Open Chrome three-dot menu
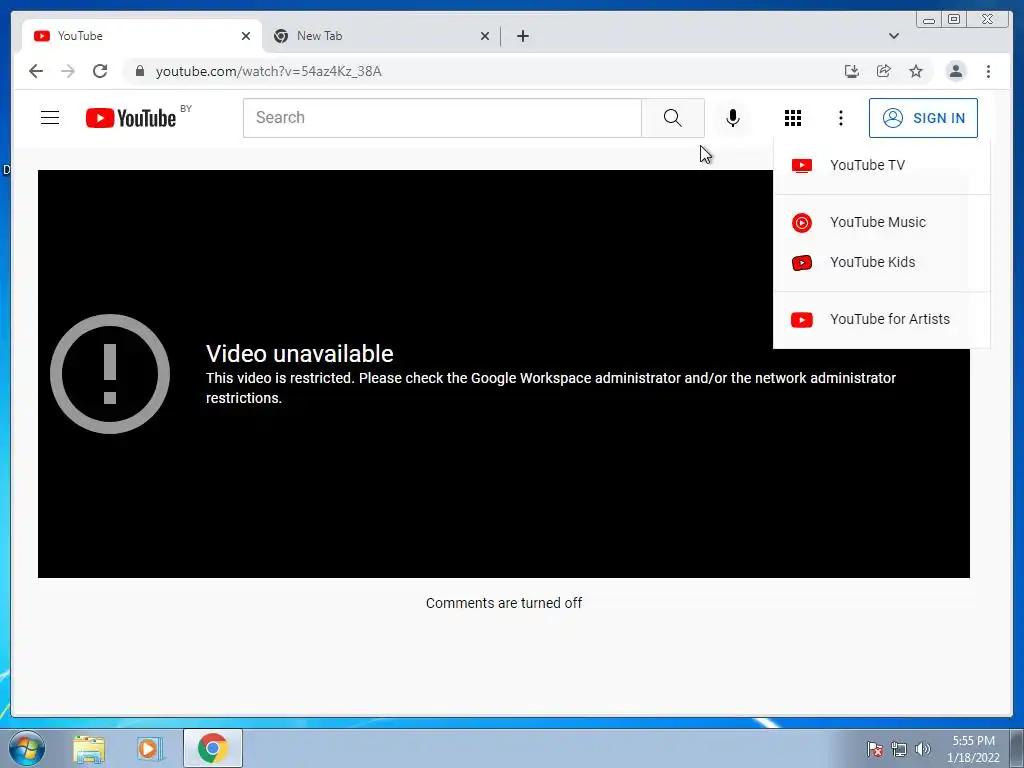The height and width of the screenshot is (768, 1024). coord(988,71)
